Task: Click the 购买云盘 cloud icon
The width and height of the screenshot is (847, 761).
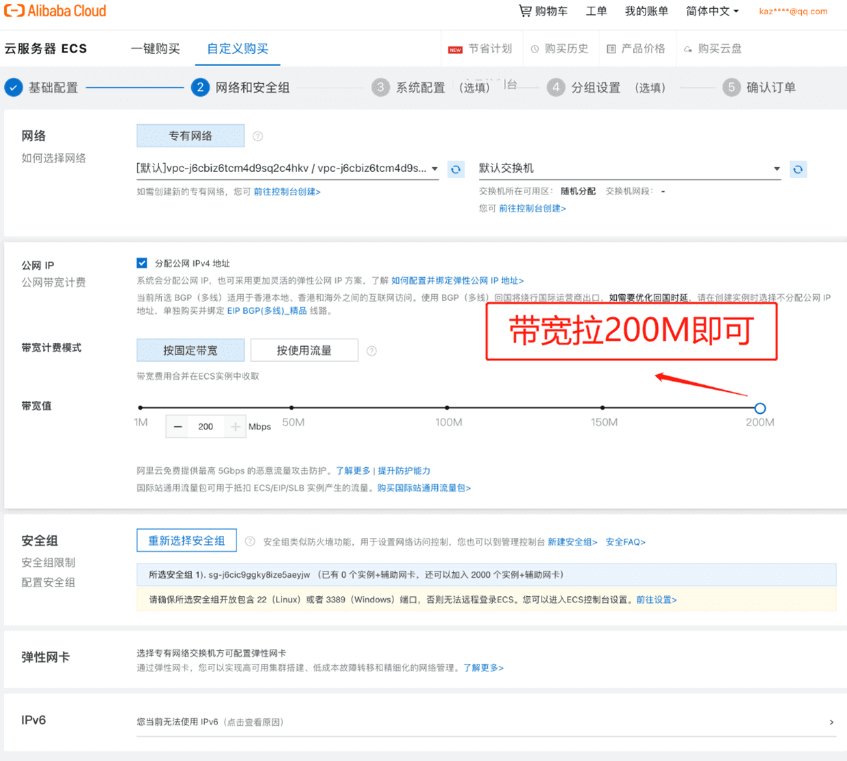Action: (x=688, y=49)
